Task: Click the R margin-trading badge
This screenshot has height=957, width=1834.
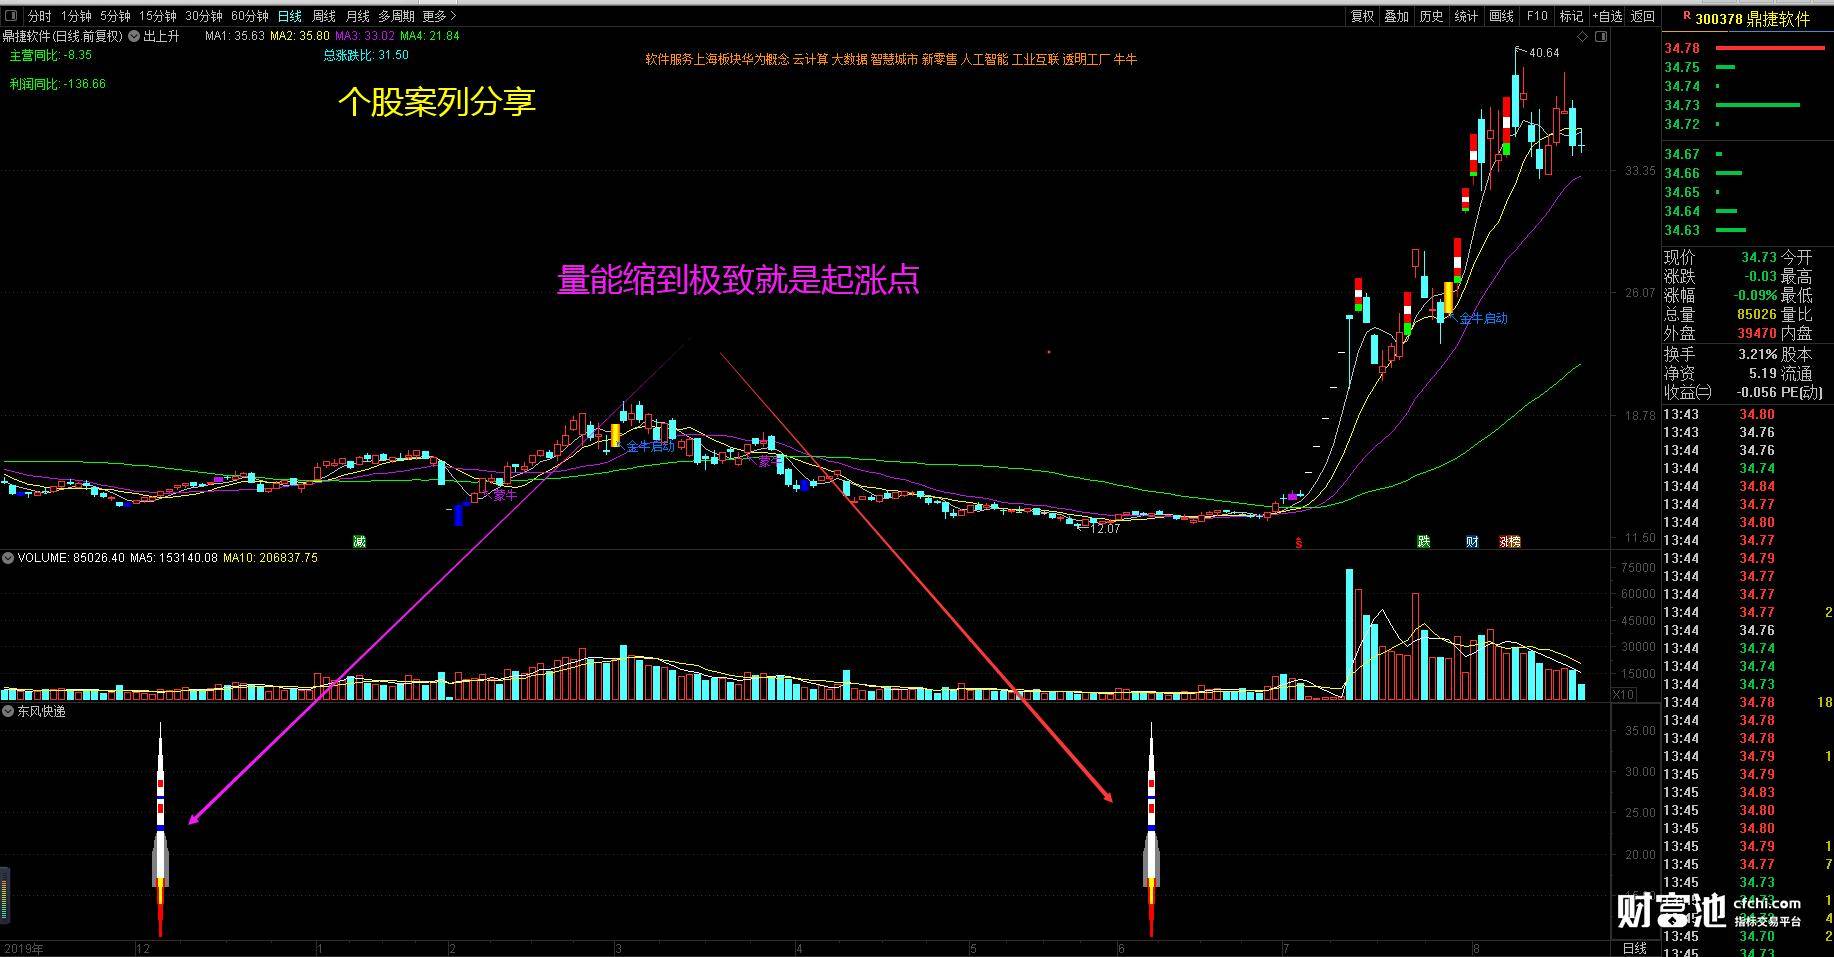Action: pyautogui.click(x=1685, y=16)
